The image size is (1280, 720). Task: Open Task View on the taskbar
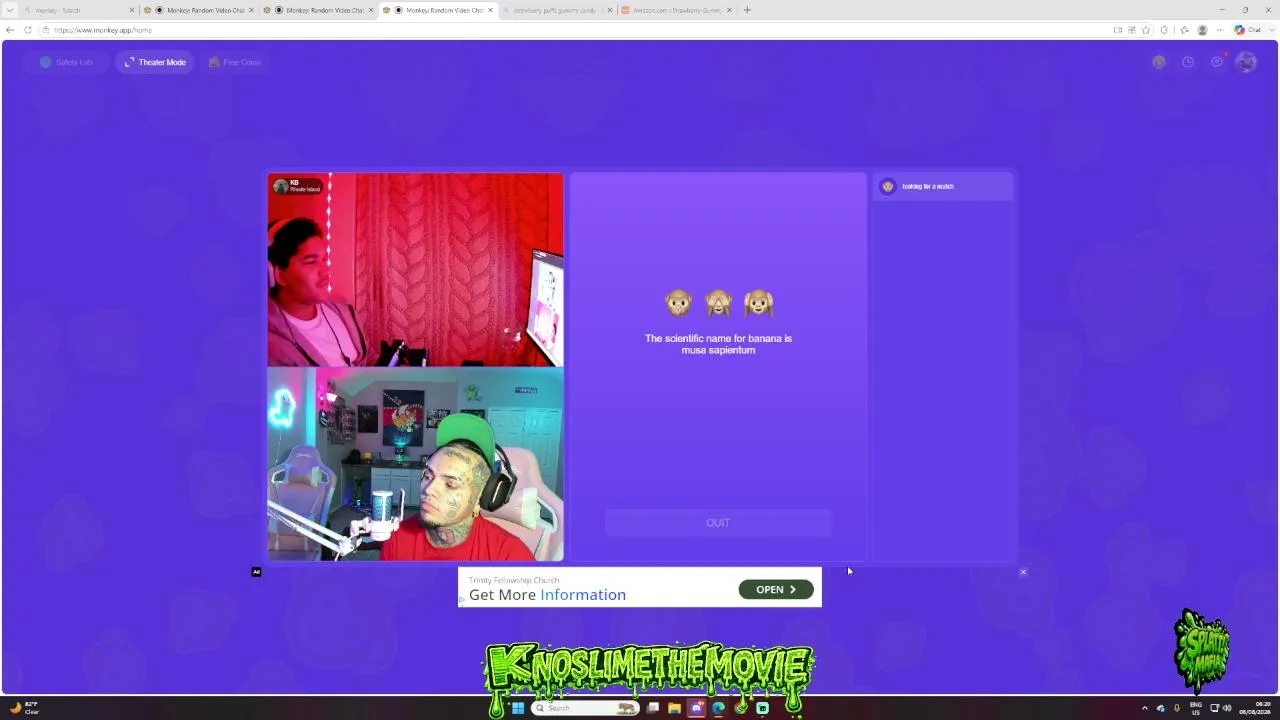(653, 708)
